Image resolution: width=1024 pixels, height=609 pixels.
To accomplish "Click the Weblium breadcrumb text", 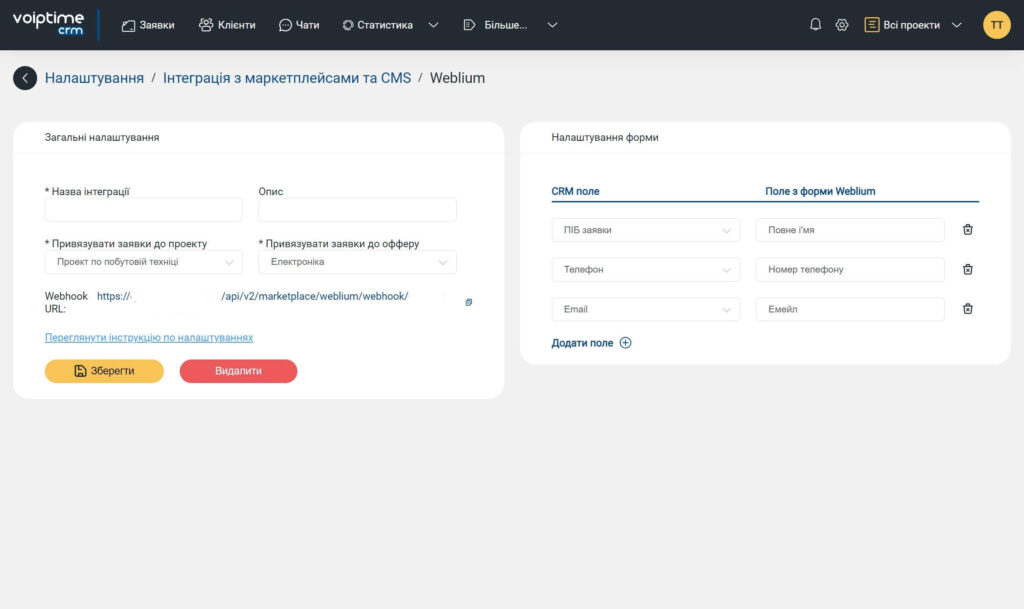I will coord(457,78).
